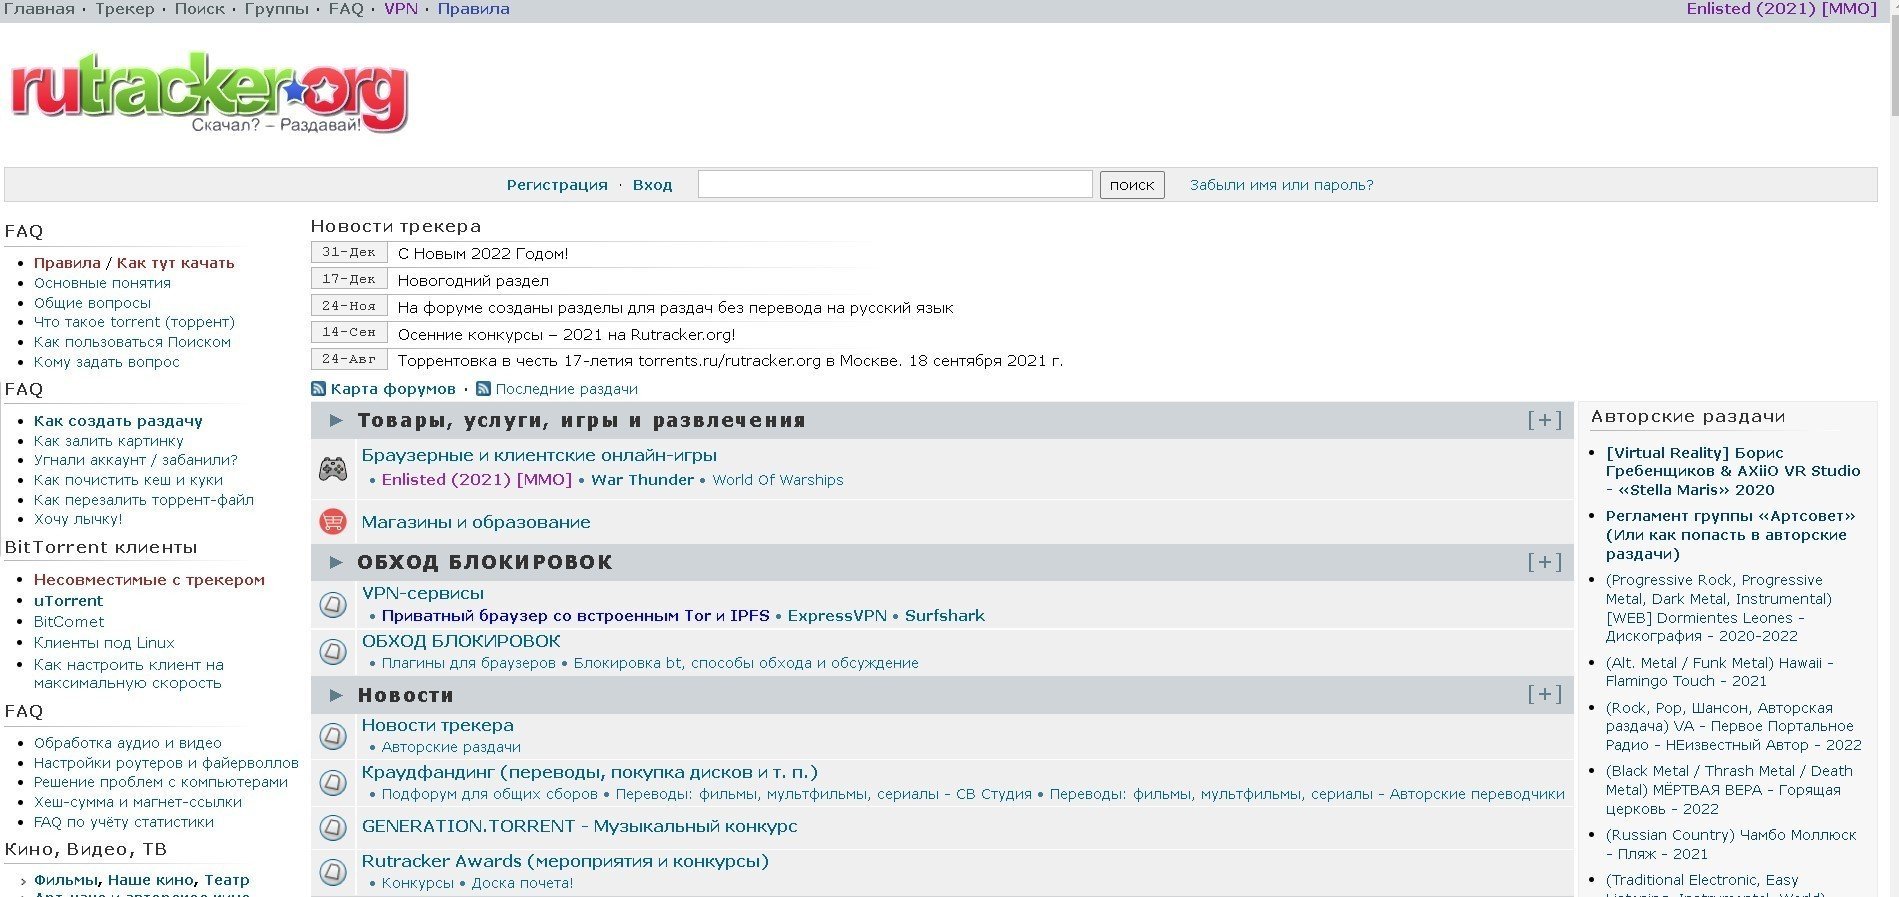Click the forum icon beside Новости трекера subforum

333,736
